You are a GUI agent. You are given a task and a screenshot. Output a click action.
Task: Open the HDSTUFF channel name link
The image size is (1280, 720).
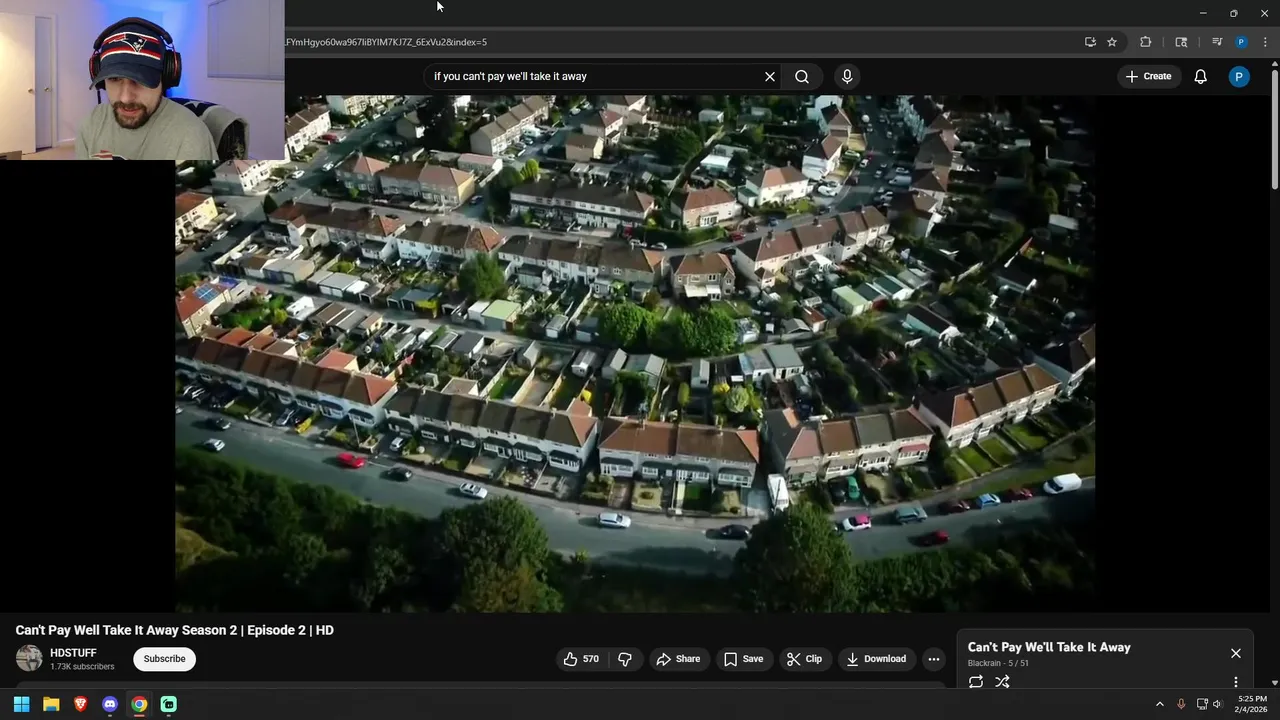[x=73, y=653]
